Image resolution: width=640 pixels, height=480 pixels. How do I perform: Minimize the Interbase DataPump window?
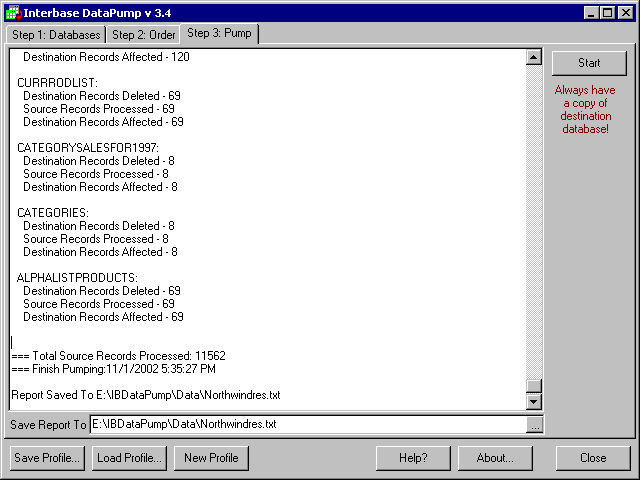tap(591, 13)
